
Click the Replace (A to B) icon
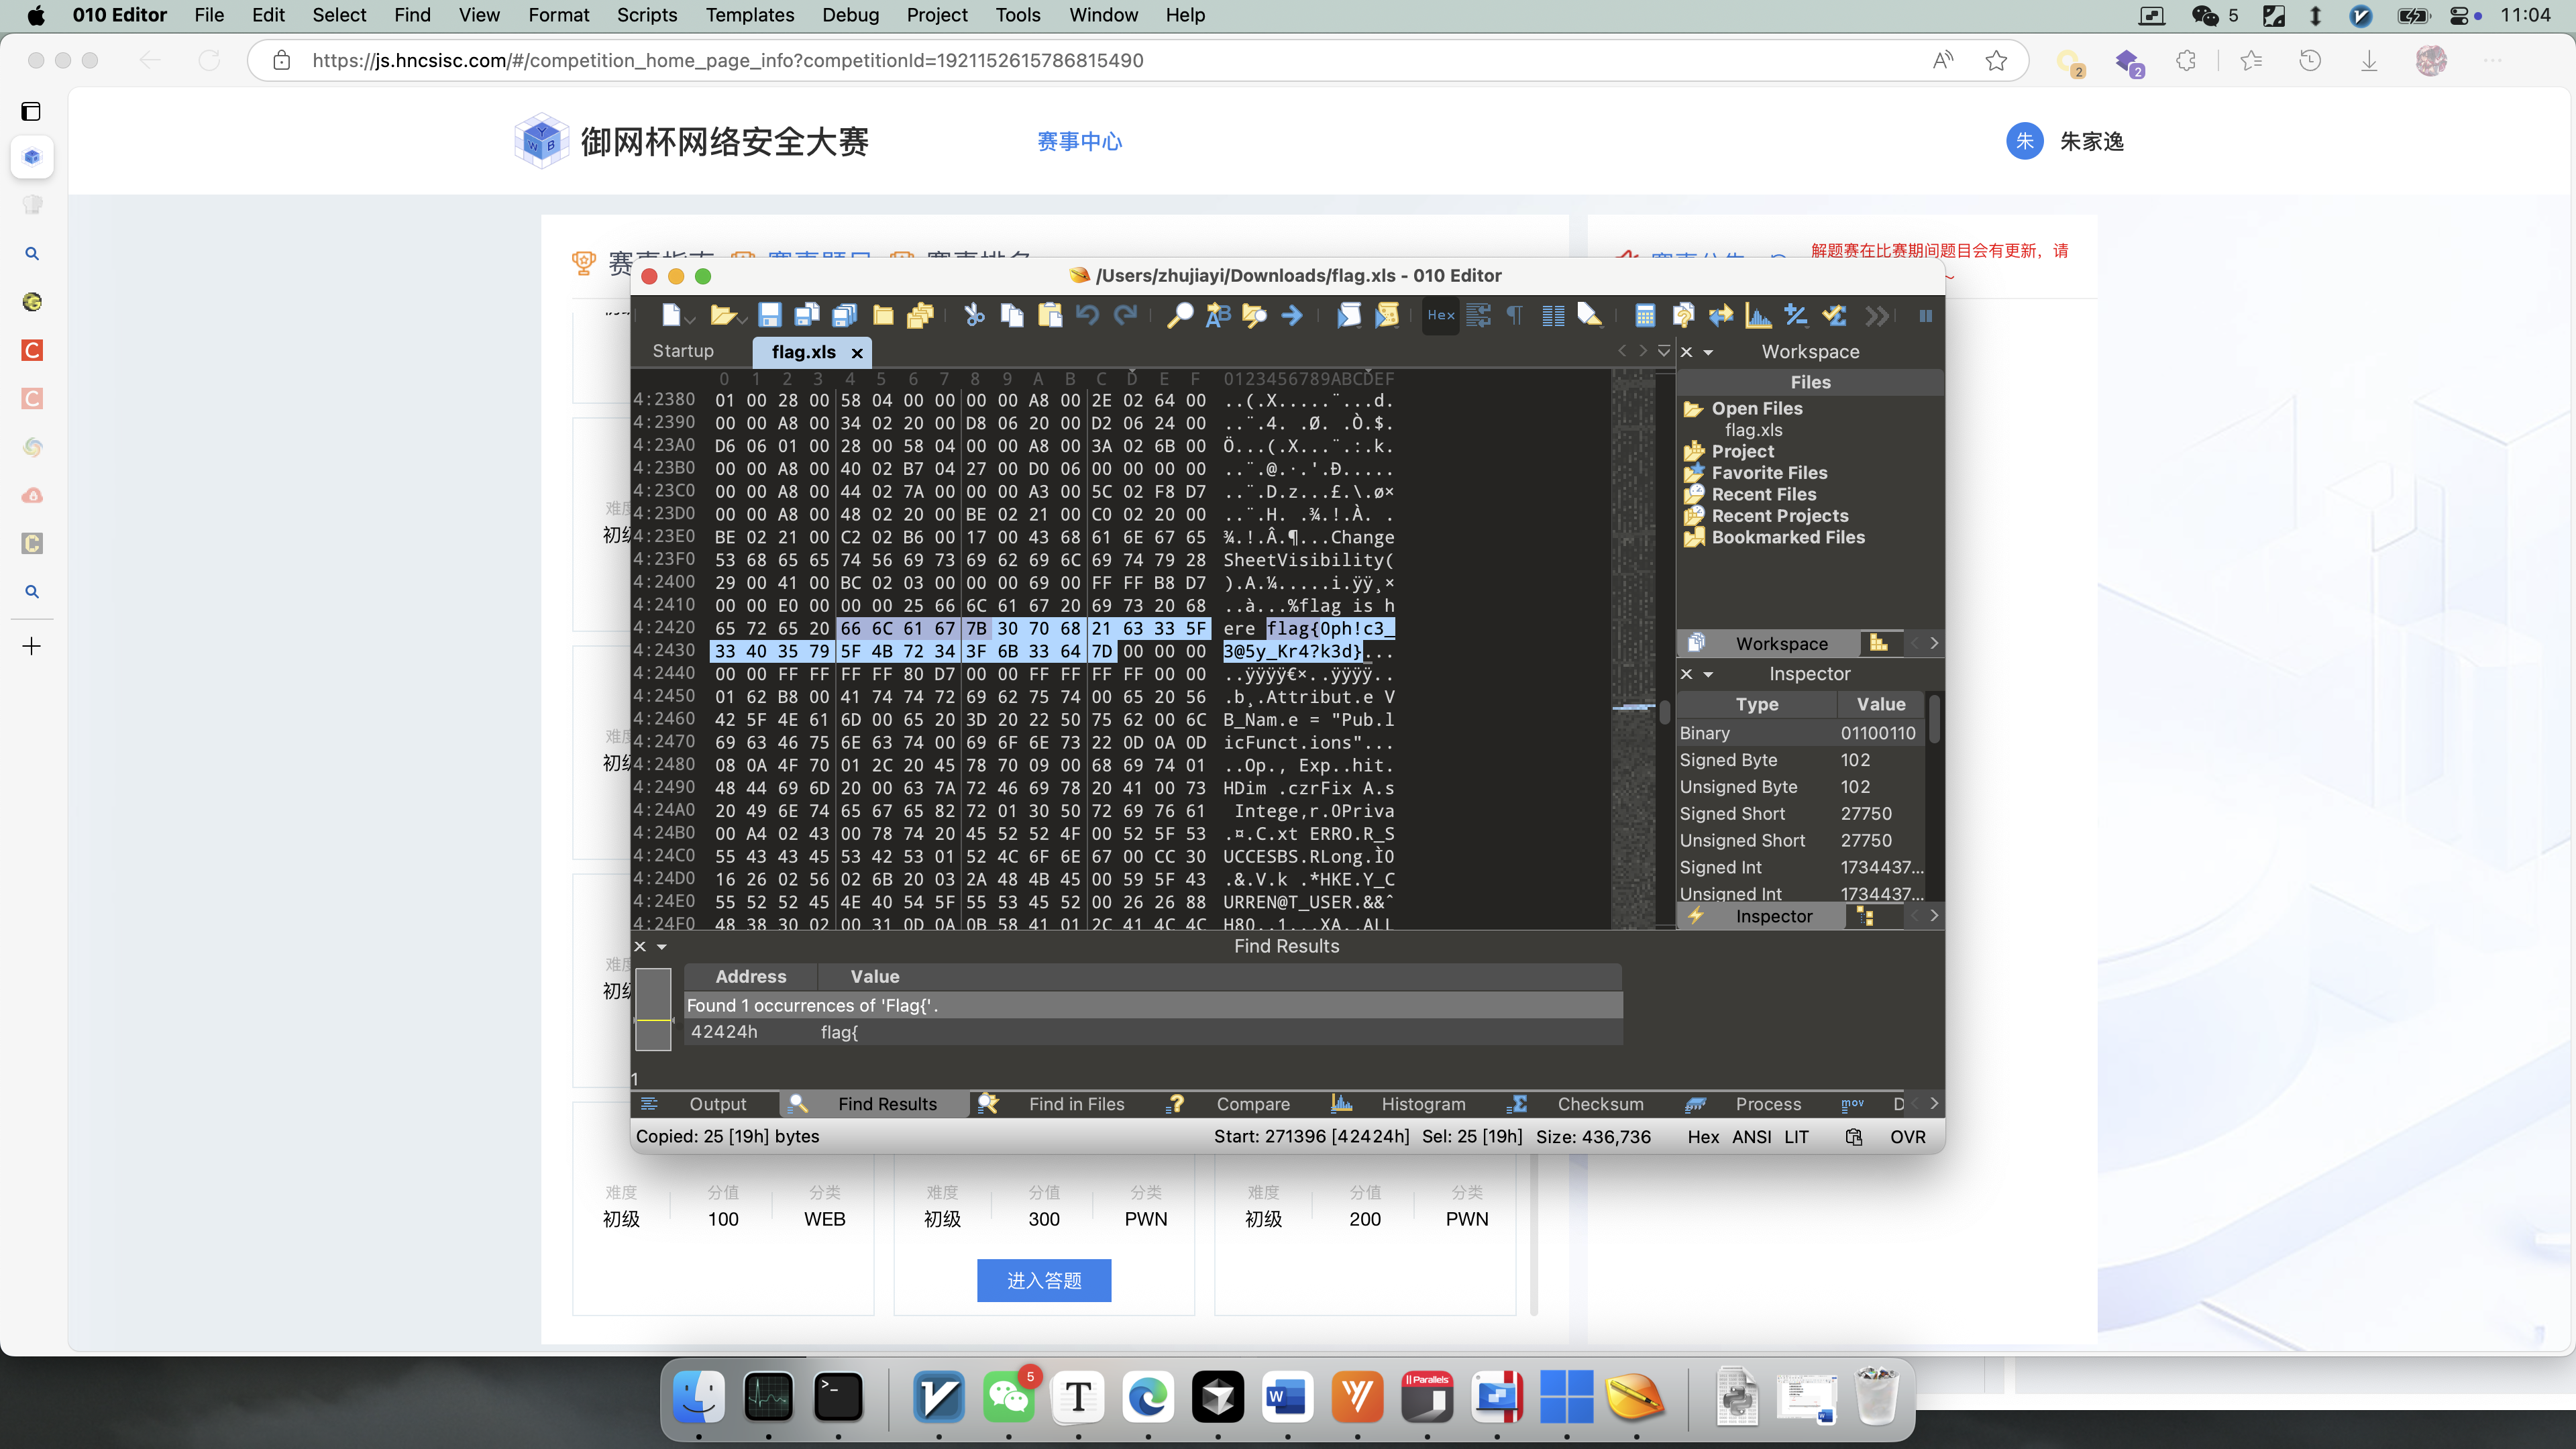pos(1217,316)
